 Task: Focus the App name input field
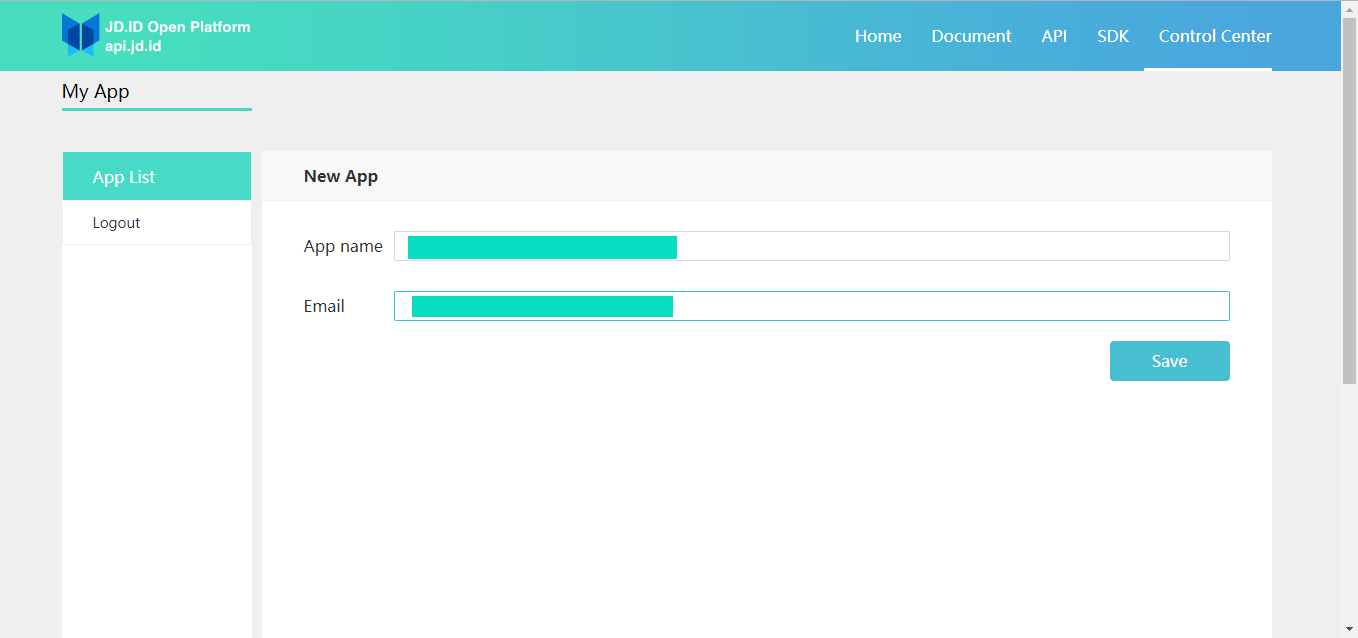[812, 246]
